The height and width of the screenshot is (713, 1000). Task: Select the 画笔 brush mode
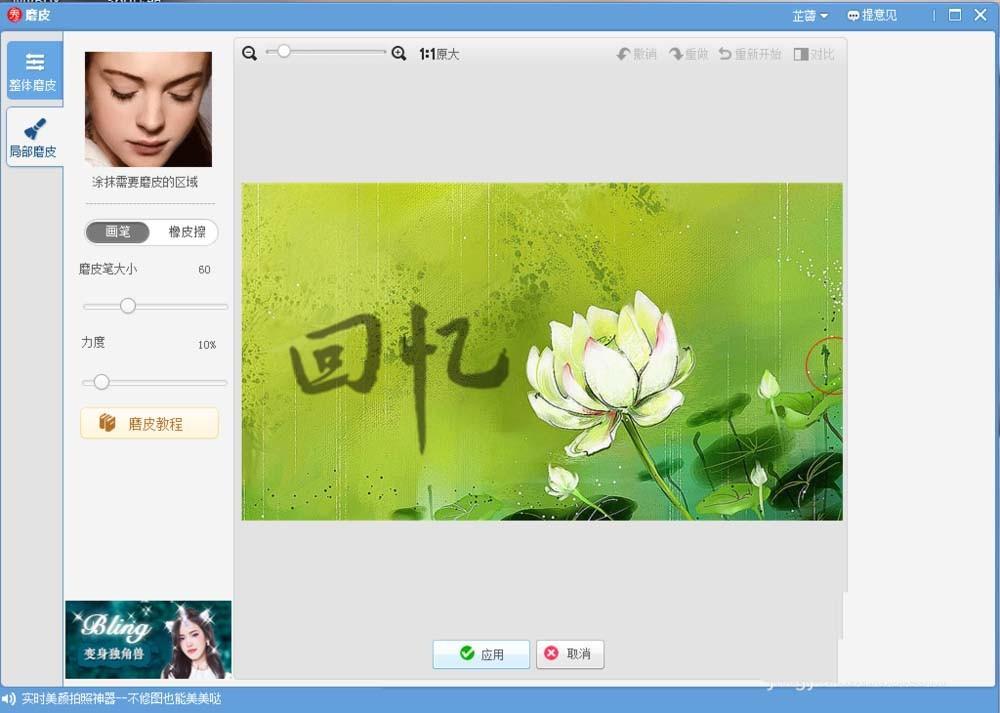[118, 232]
